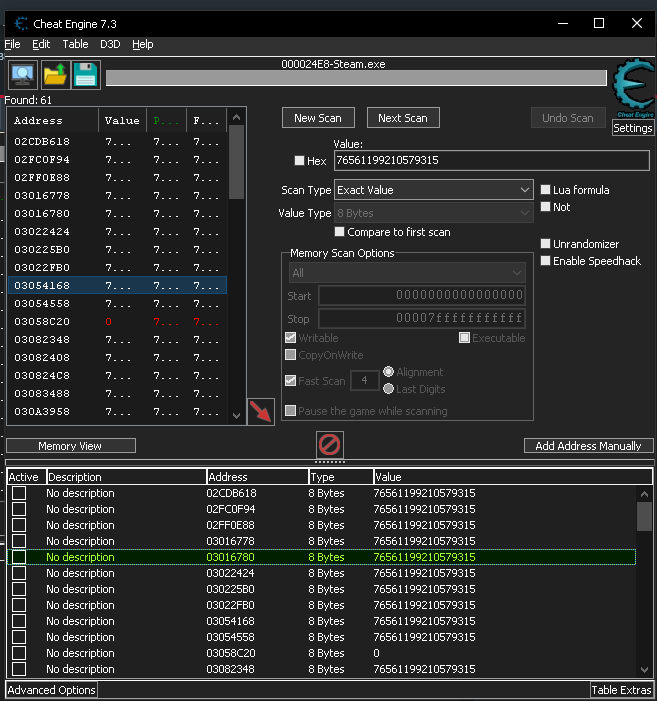Click the Open Process computer icon
Image resolution: width=657 pixels, height=701 pixels.
click(x=23, y=75)
